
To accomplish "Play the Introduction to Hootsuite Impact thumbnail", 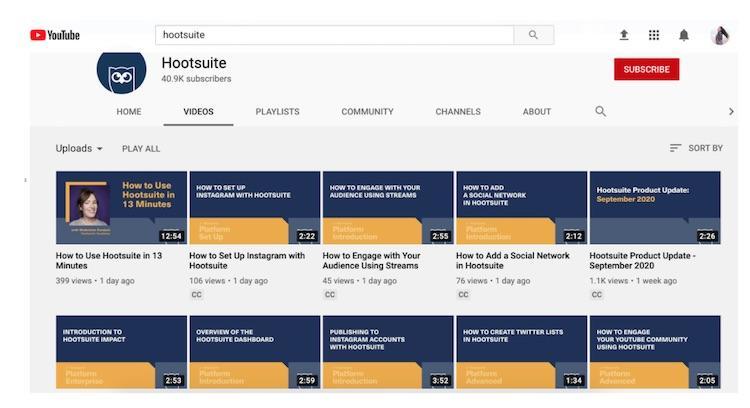I will 121,352.
